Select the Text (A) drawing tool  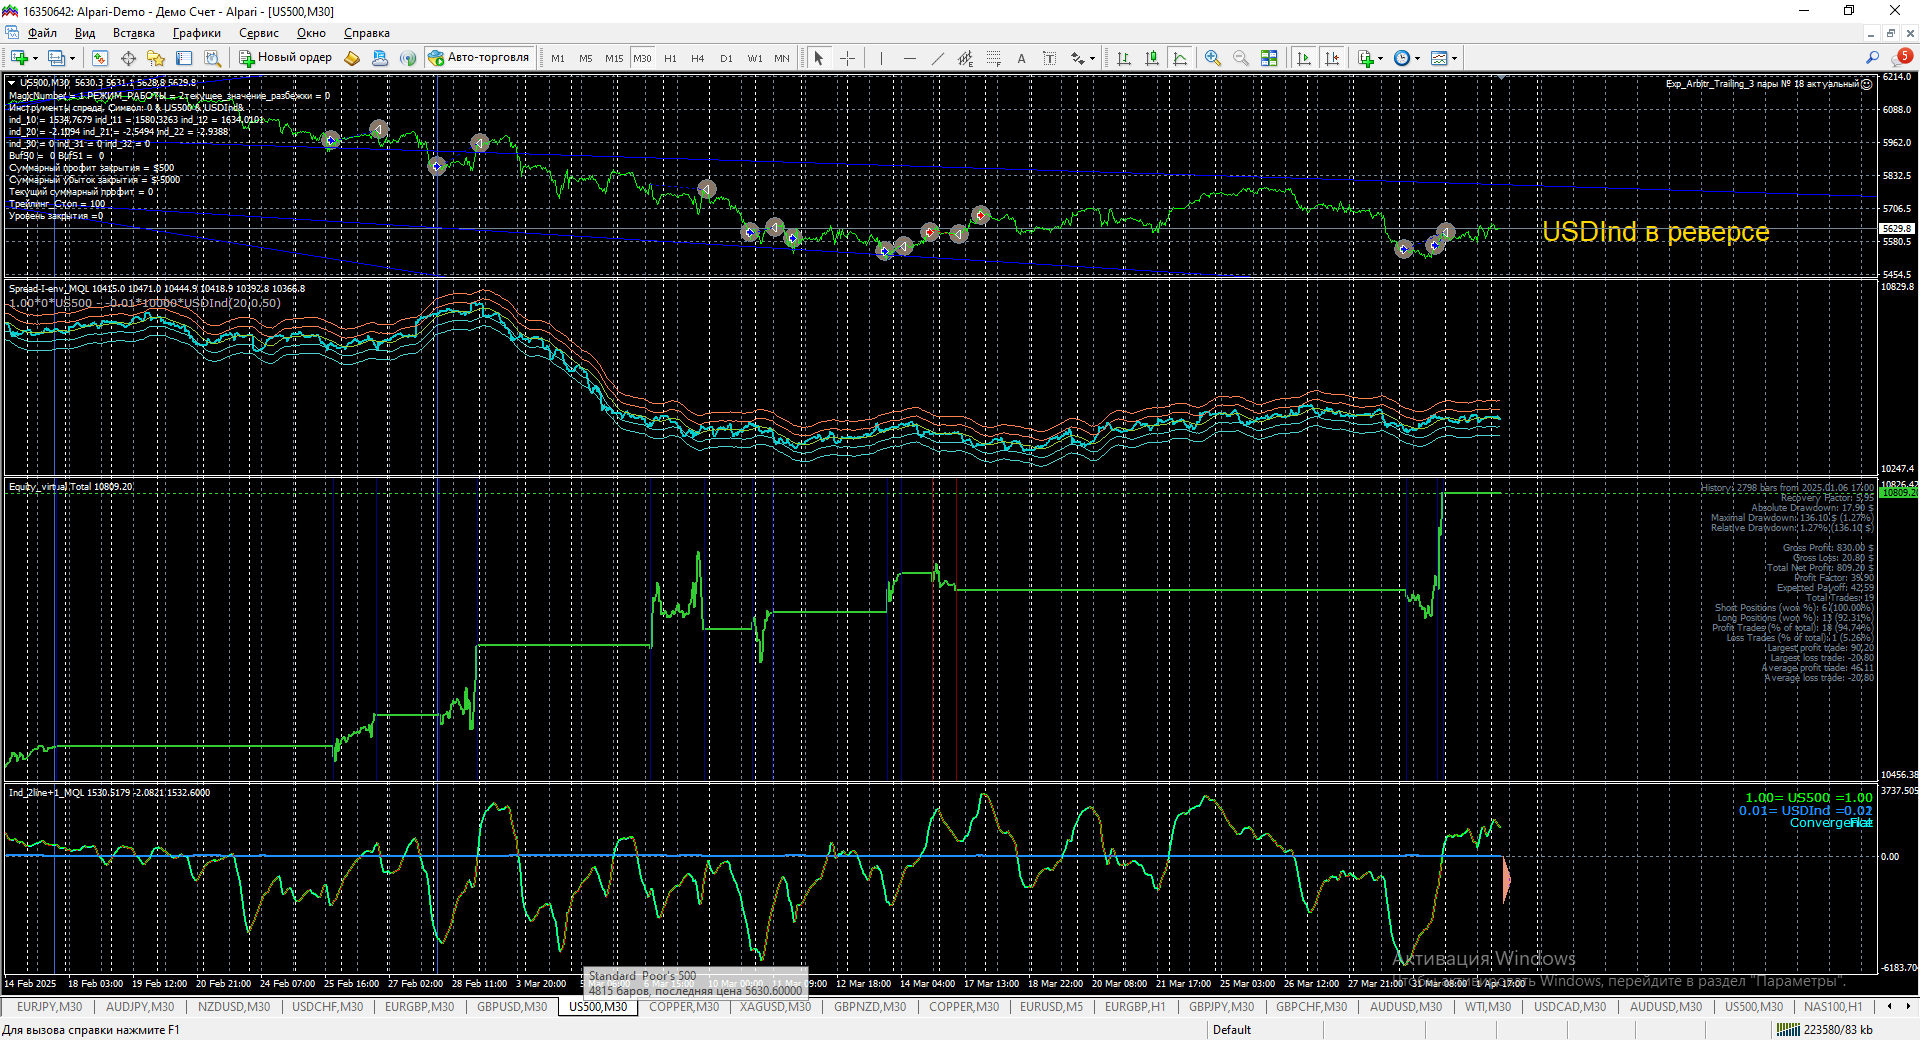point(1021,58)
